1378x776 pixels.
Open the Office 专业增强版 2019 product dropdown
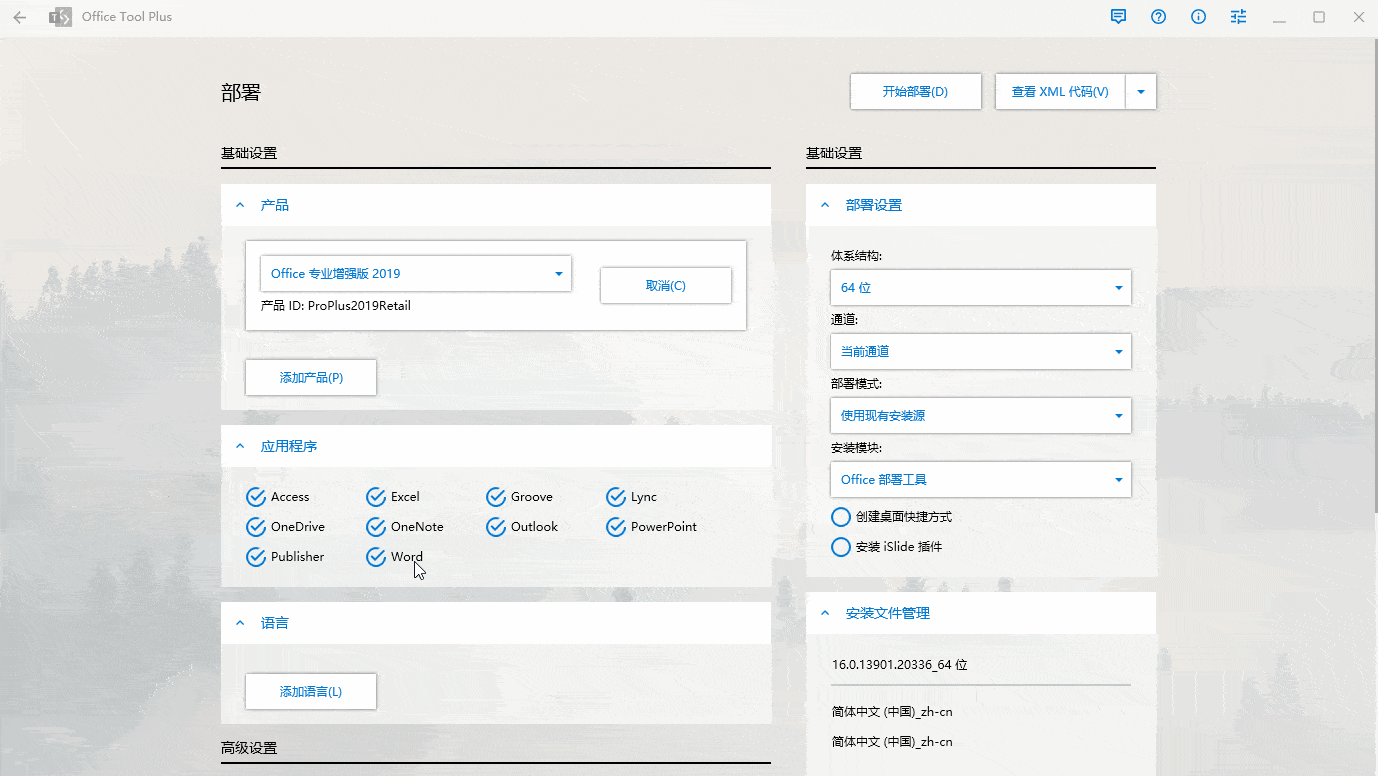(x=416, y=274)
